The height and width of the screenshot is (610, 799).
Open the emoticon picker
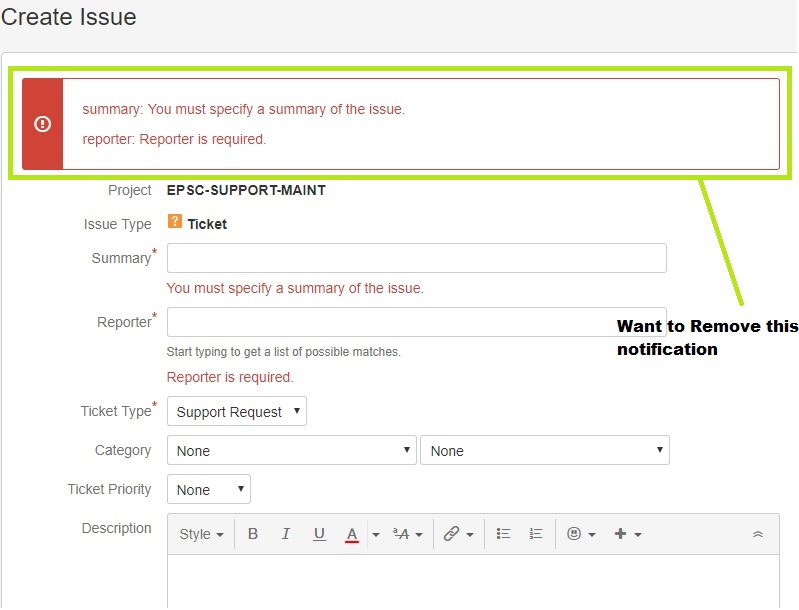coord(581,534)
